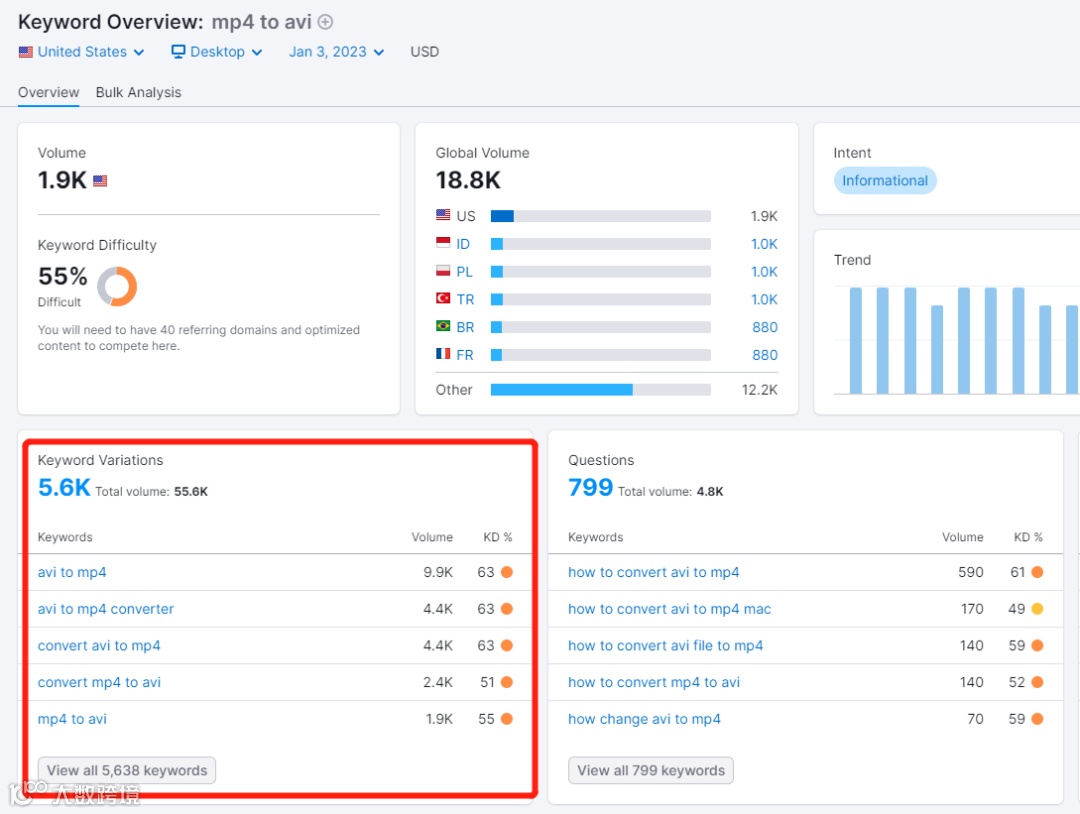Click the Keyword Difficulty donut chart
Viewport: 1080px width, 814px height.
coord(117,286)
